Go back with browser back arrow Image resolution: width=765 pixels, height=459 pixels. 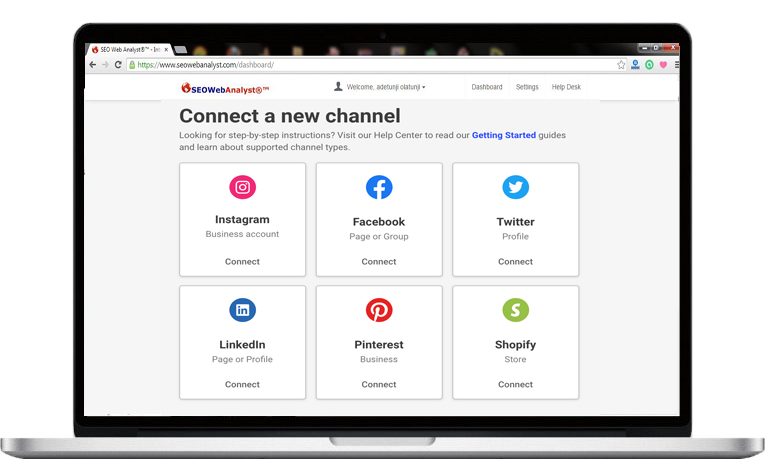coord(93,64)
